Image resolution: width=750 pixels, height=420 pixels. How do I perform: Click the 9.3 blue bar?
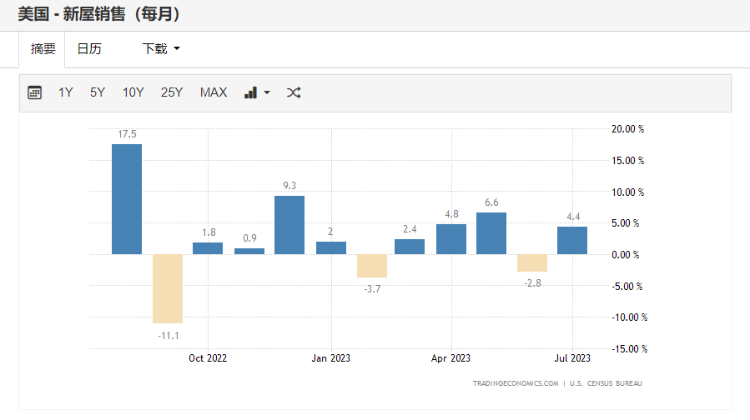click(x=289, y=225)
